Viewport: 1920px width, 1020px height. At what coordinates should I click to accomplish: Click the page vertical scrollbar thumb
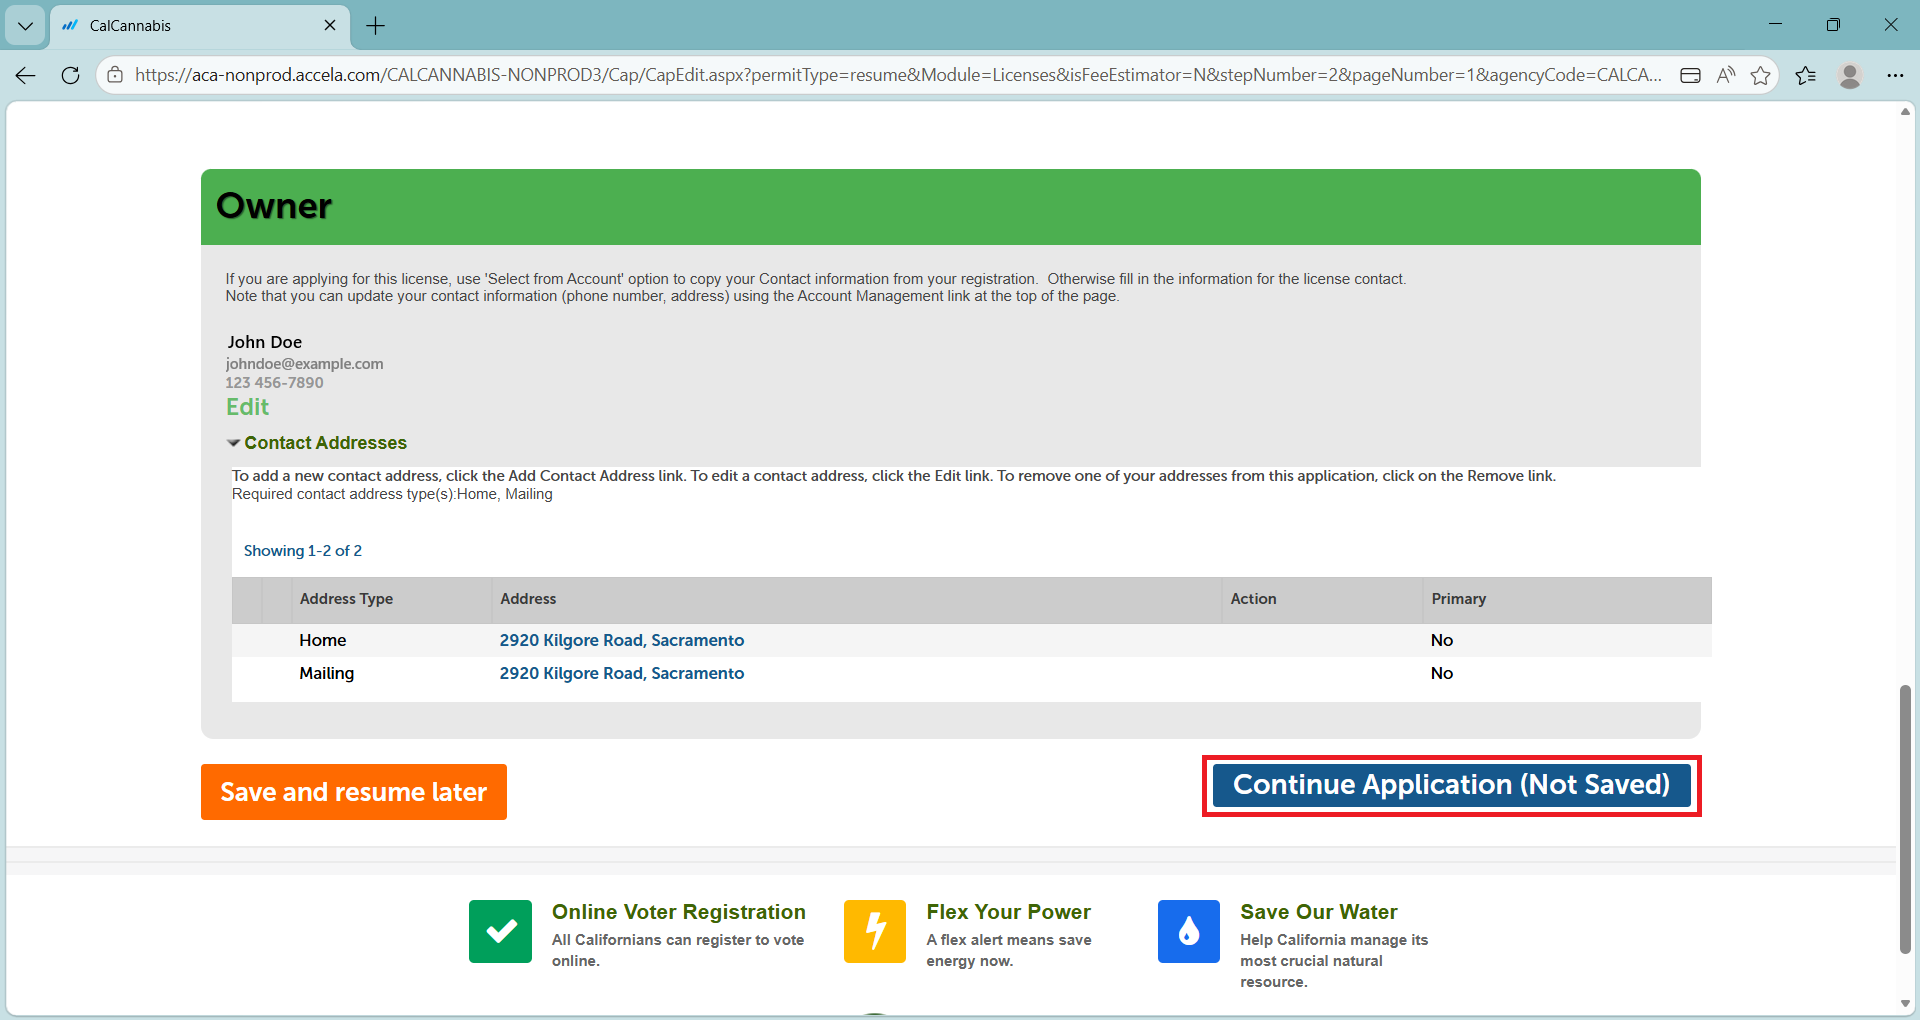1905,819
